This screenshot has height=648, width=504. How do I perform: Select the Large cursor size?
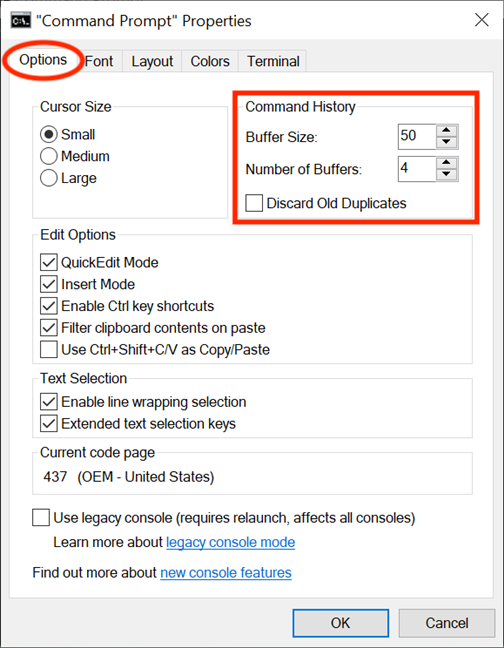pos(48,178)
